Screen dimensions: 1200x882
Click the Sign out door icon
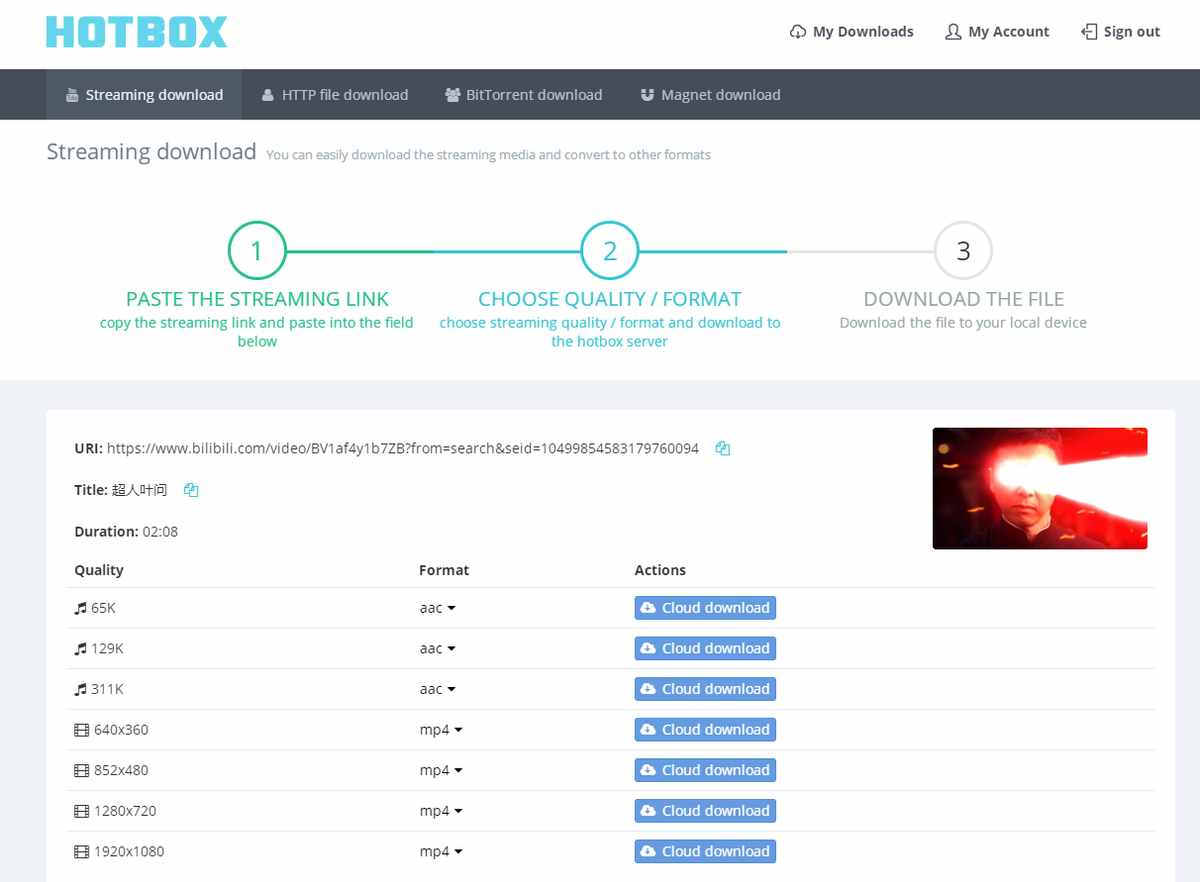1090,32
